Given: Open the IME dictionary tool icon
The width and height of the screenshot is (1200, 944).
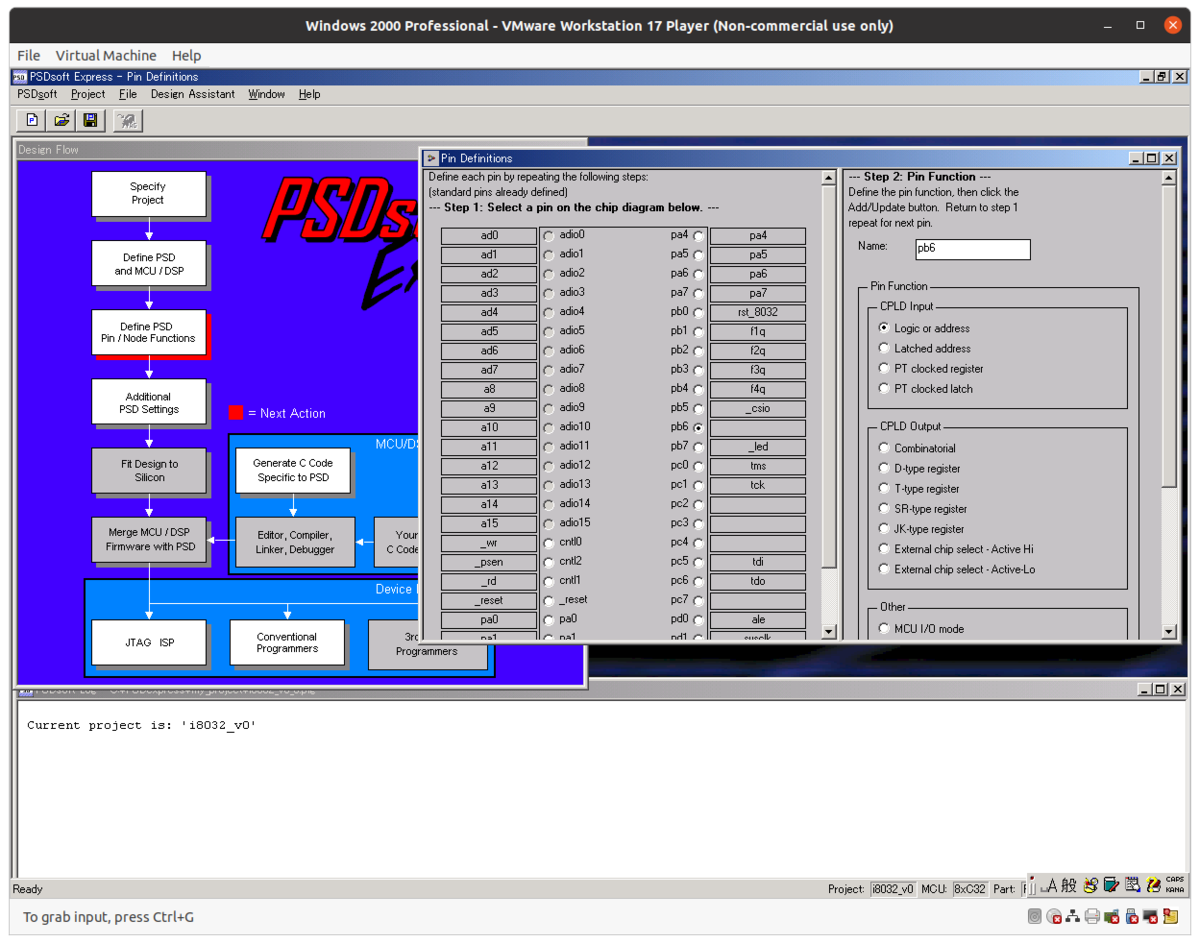Looking at the screenshot, I should (1111, 885).
